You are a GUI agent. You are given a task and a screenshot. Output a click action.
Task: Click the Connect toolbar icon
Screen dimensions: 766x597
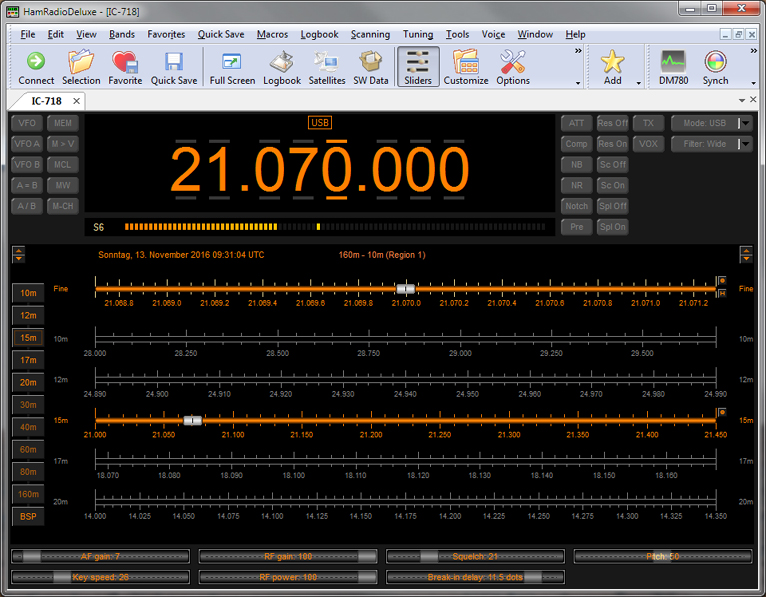(36, 67)
